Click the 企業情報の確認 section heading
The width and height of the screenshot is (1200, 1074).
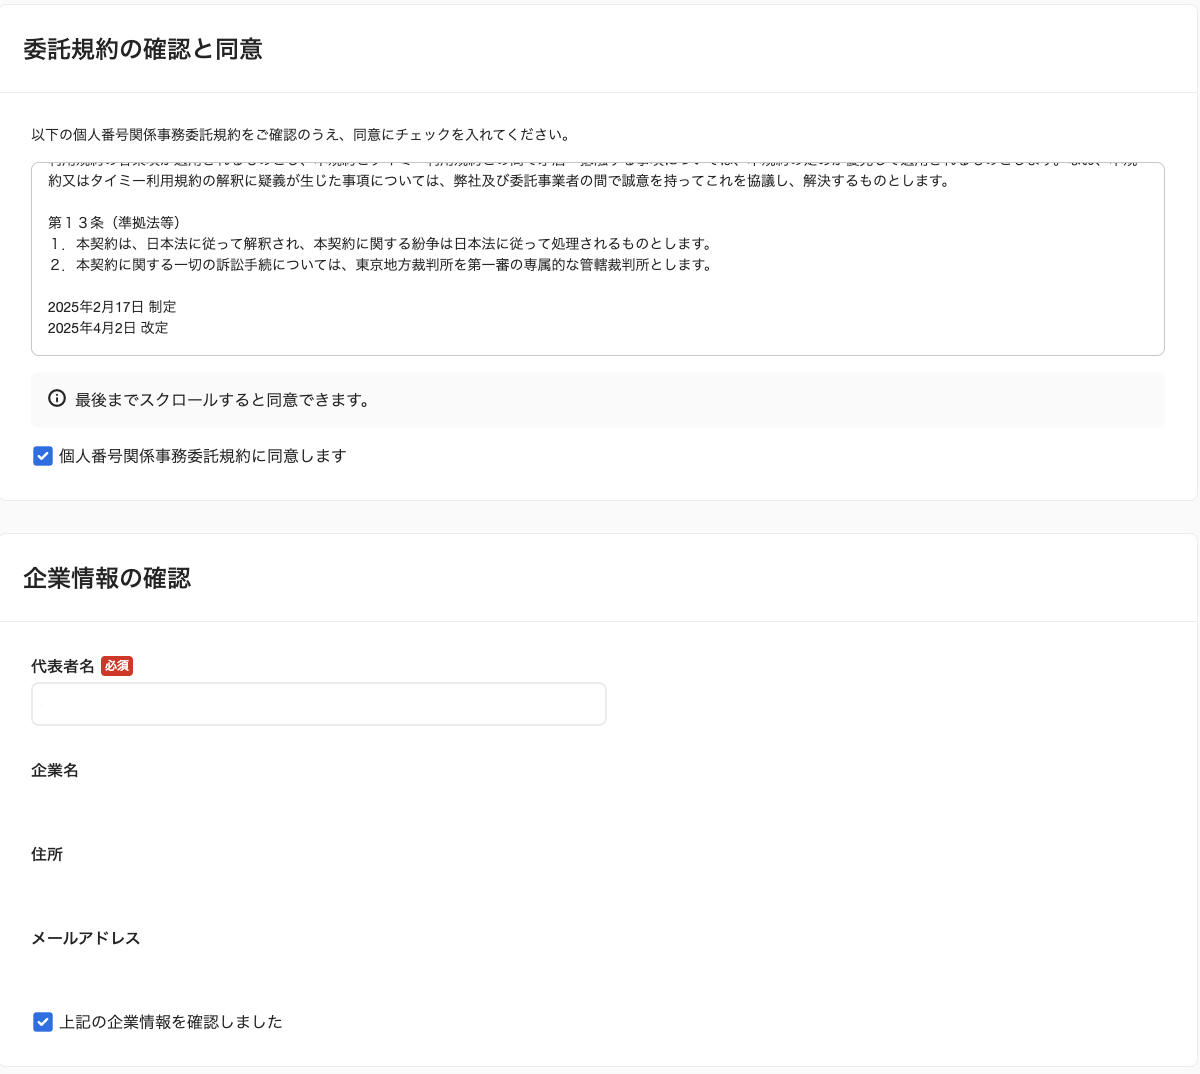click(x=107, y=578)
